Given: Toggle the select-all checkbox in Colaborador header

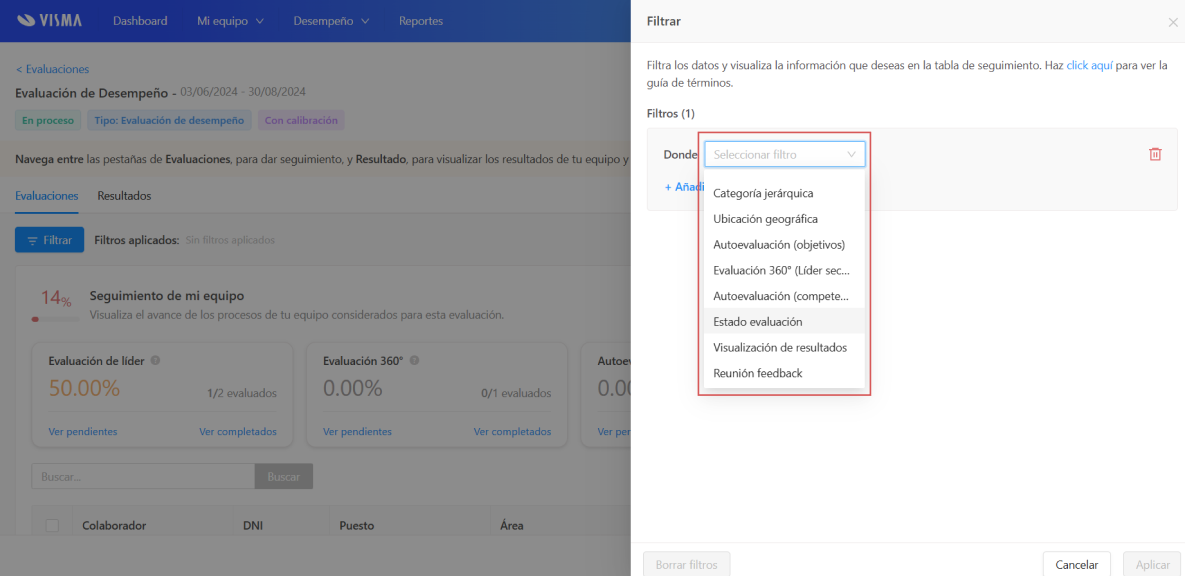Looking at the screenshot, I should click(52, 525).
